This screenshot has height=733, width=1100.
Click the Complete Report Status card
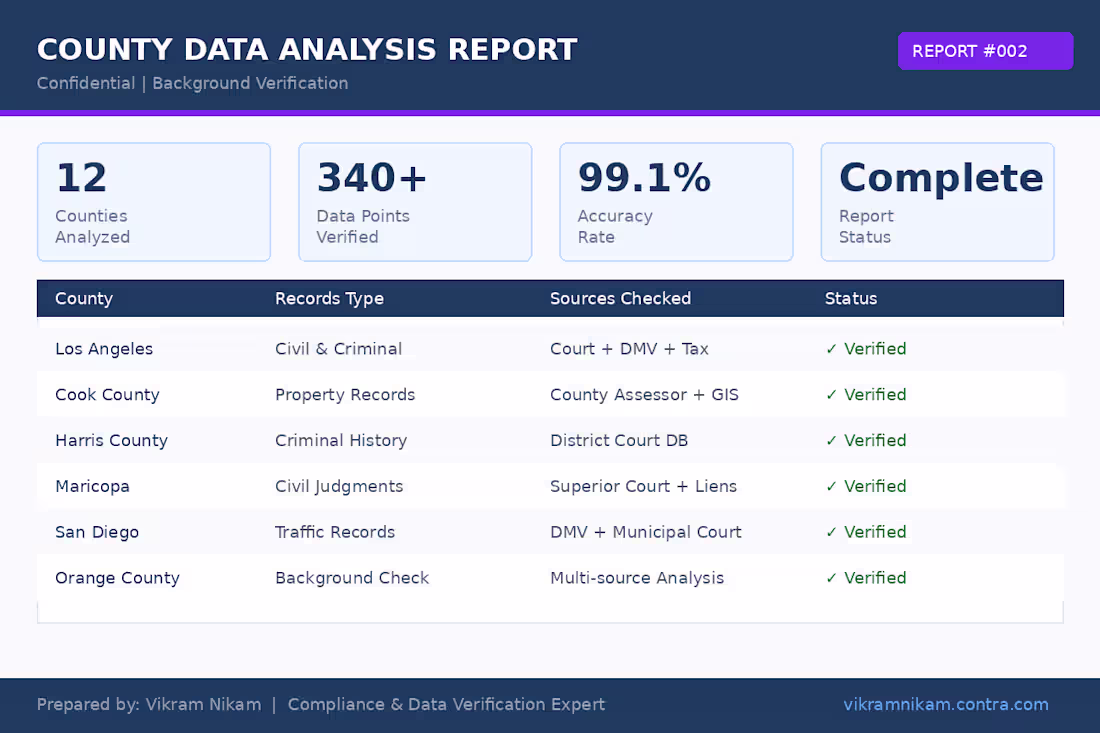click(937, 201)
